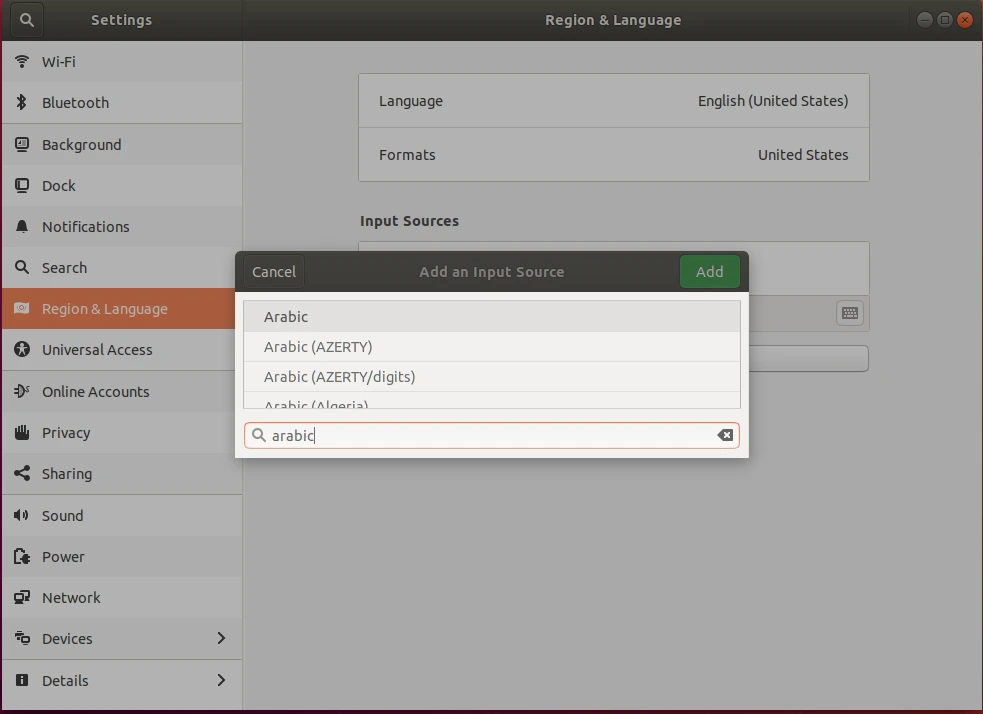Click the Notifications bell icon
Viewport: 983px width, 714px height.
click(22, 226)
